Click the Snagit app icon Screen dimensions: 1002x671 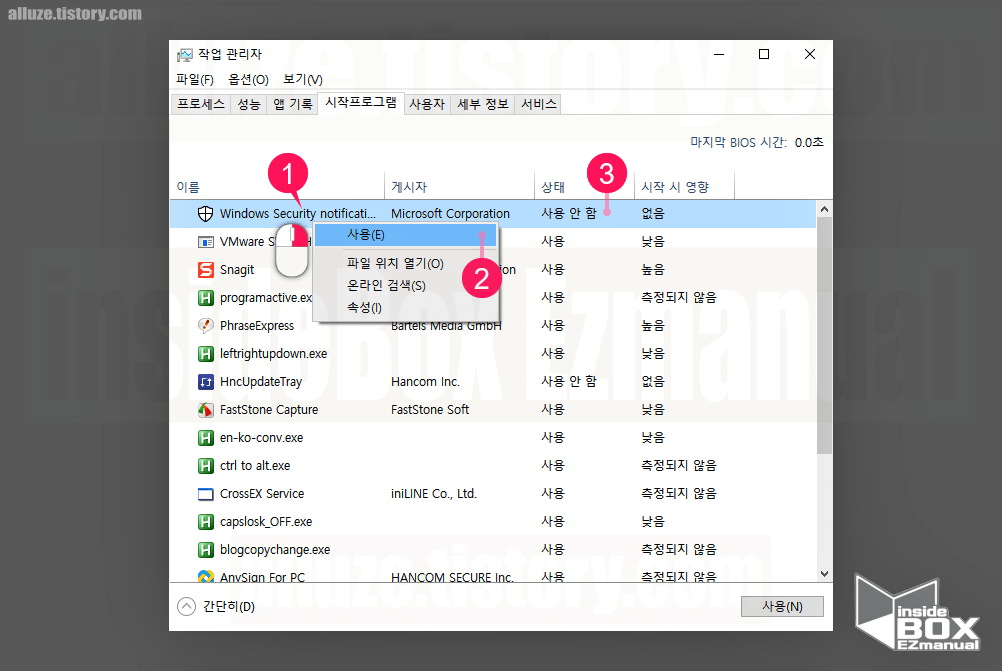click(x=205, y=270)
